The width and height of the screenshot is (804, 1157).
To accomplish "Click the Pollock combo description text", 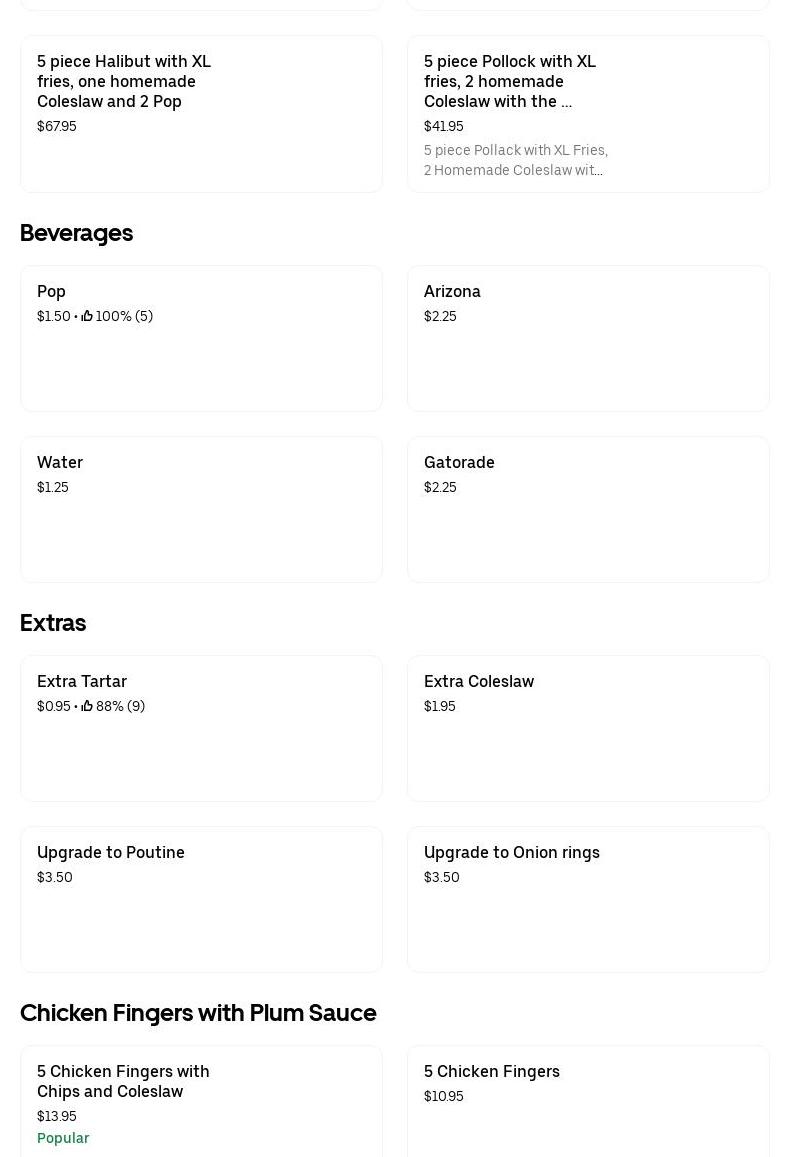I will 516,160.
